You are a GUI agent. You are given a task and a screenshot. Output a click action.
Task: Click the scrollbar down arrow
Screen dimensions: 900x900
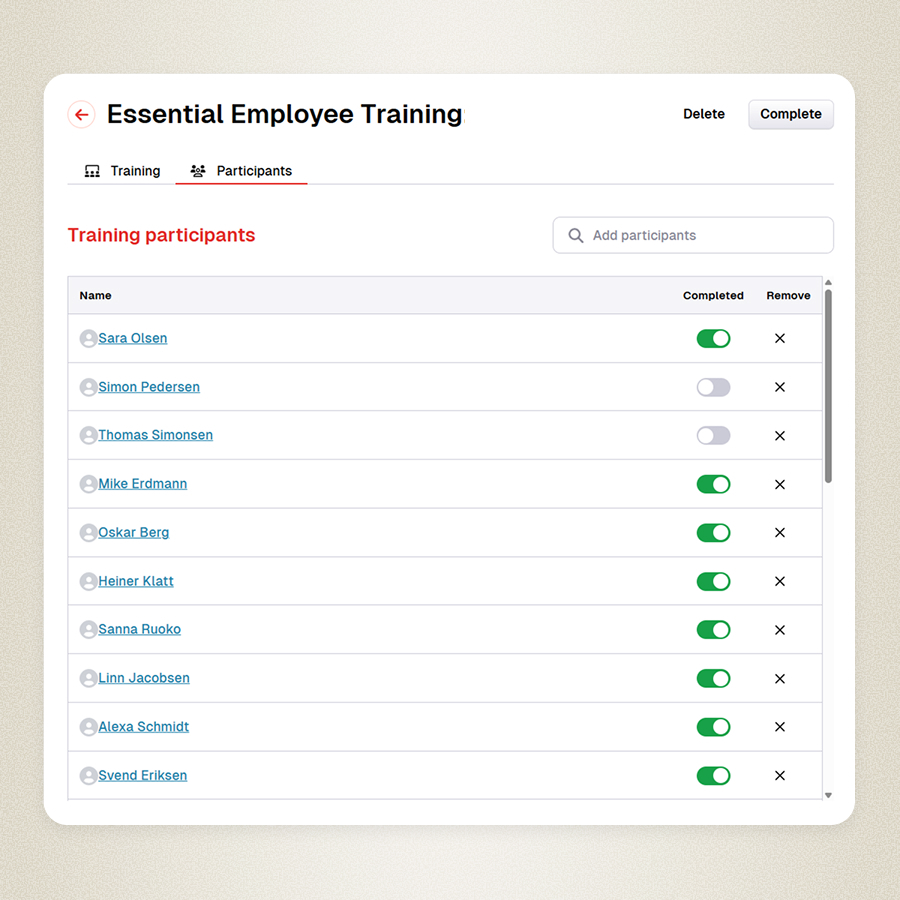pyautogui.click(x=828, y=795)
